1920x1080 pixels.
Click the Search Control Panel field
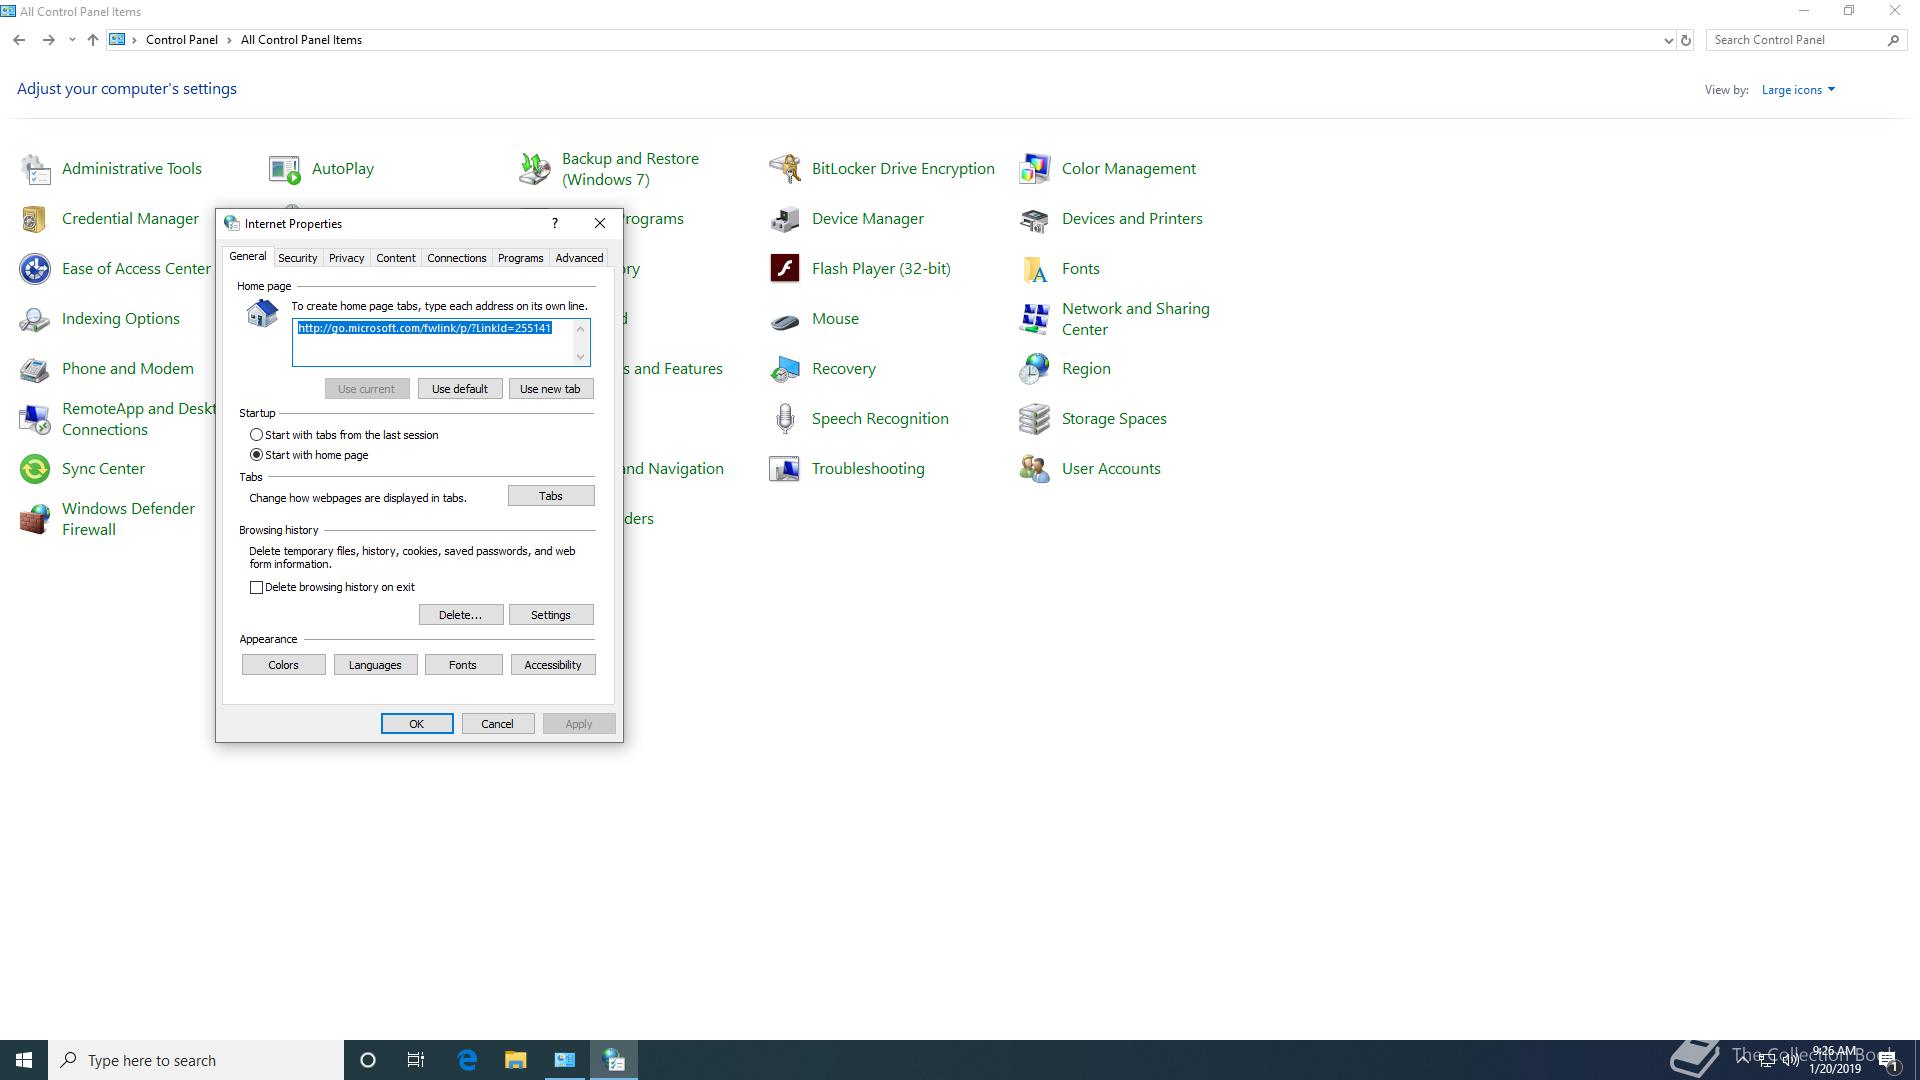(x=1797, y=40)
